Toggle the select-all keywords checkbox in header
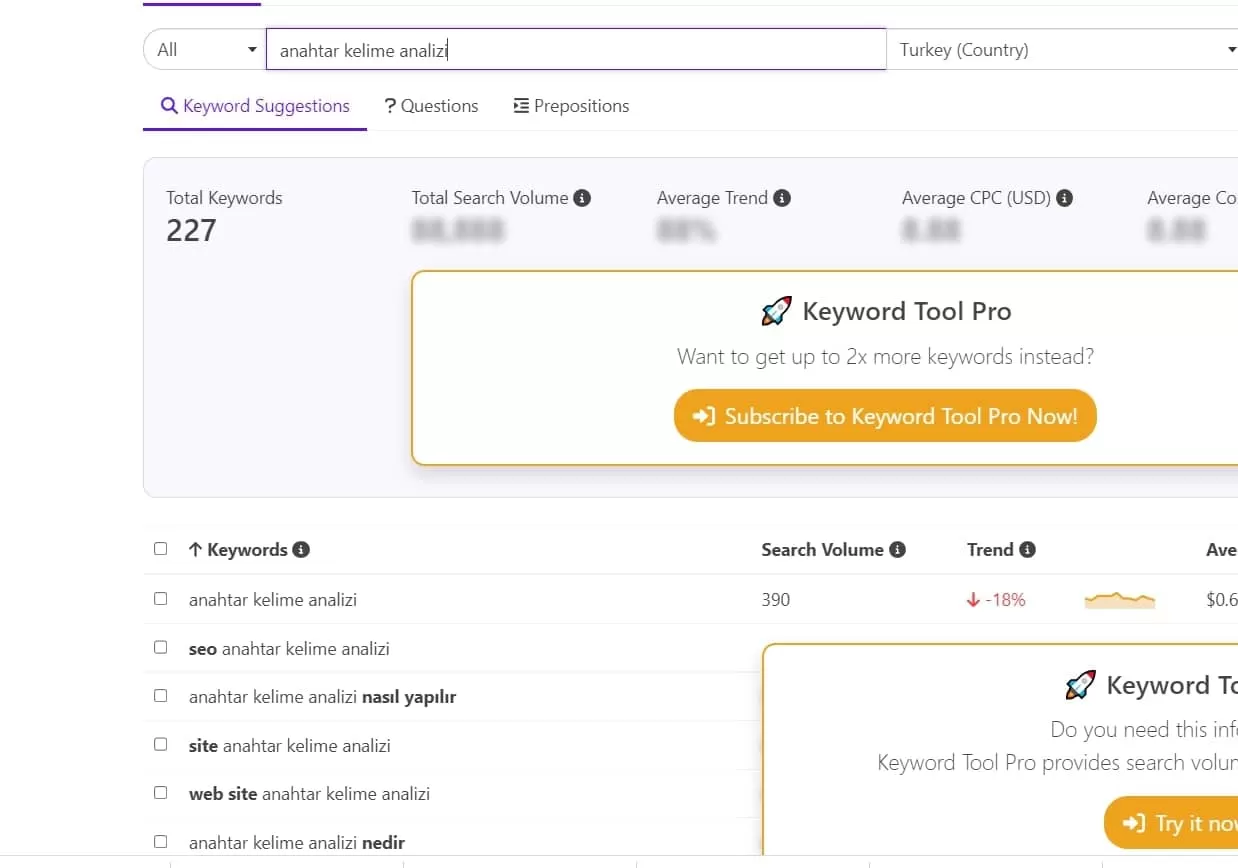 pyautogui.click(x=161, y=549)
